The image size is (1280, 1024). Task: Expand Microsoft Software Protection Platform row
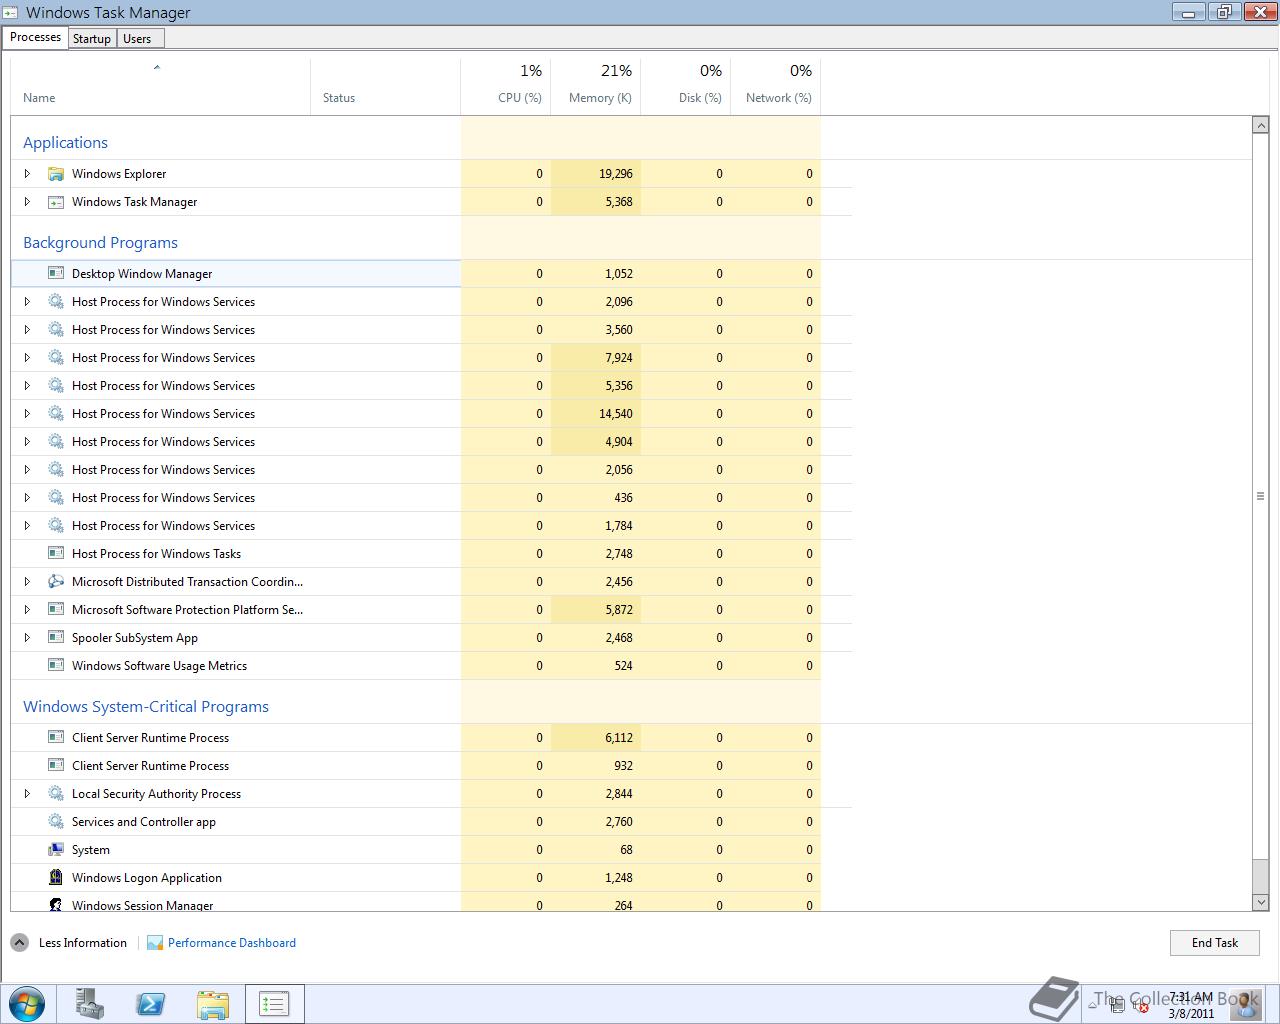(27, 610)
